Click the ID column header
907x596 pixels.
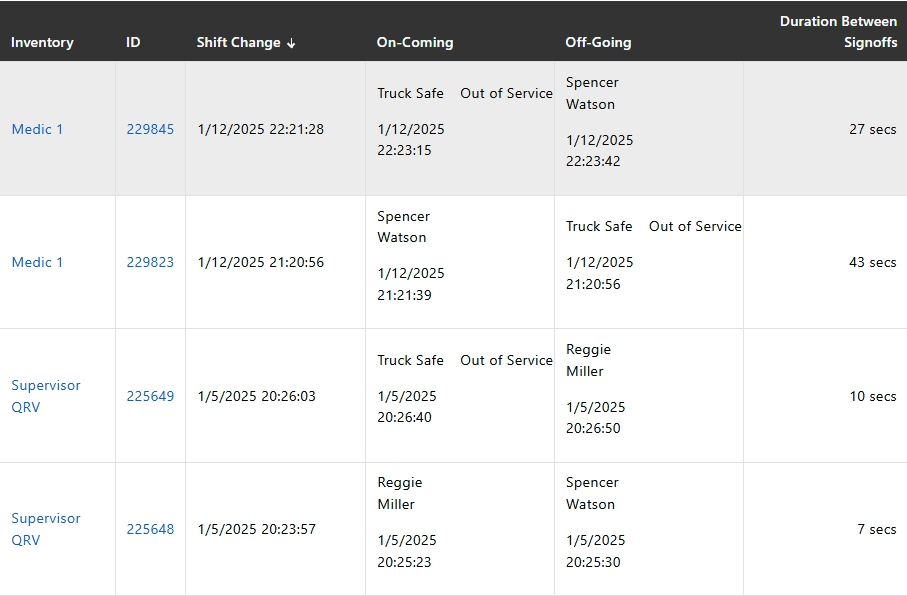coord(133,42)
